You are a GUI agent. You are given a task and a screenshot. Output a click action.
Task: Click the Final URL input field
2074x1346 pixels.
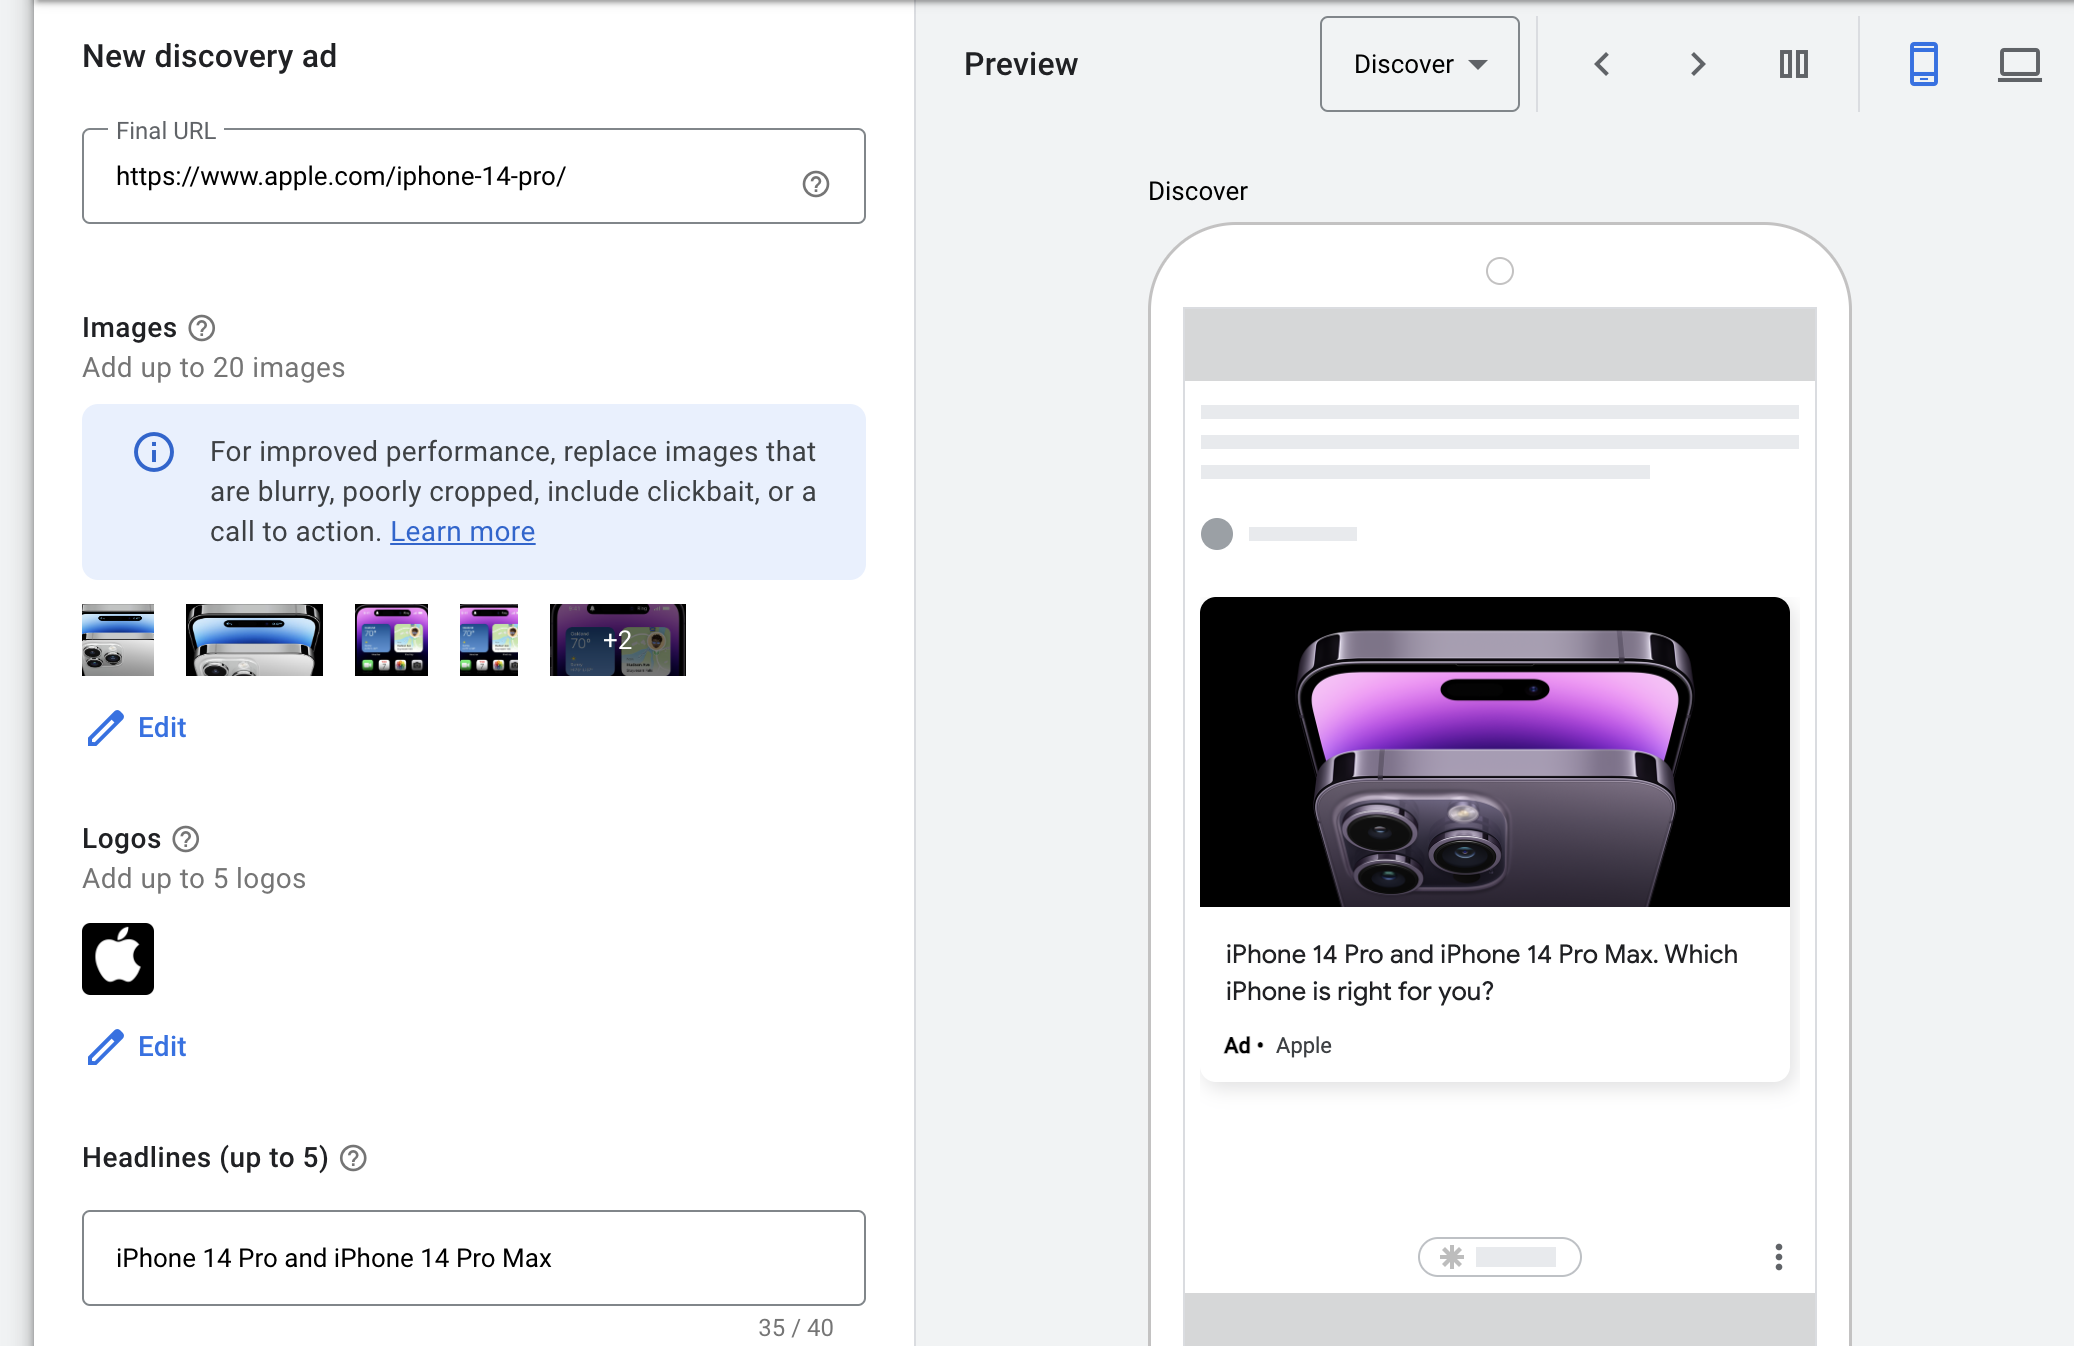[474, 176]
